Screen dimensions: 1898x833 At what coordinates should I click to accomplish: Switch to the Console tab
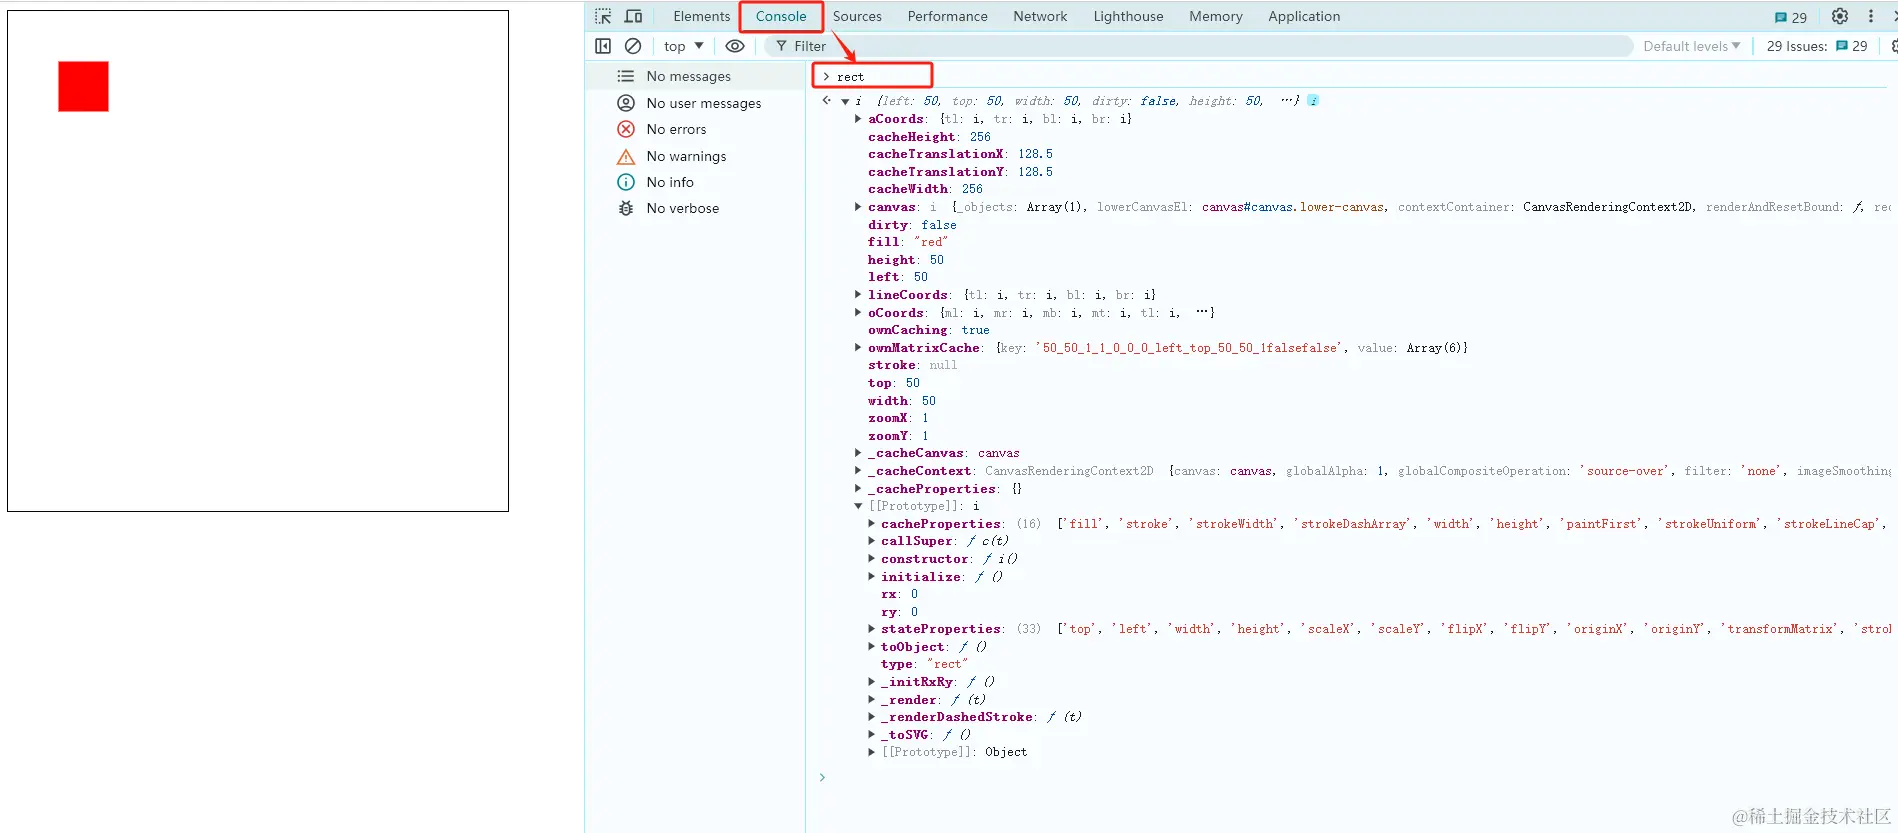[781, 16]
